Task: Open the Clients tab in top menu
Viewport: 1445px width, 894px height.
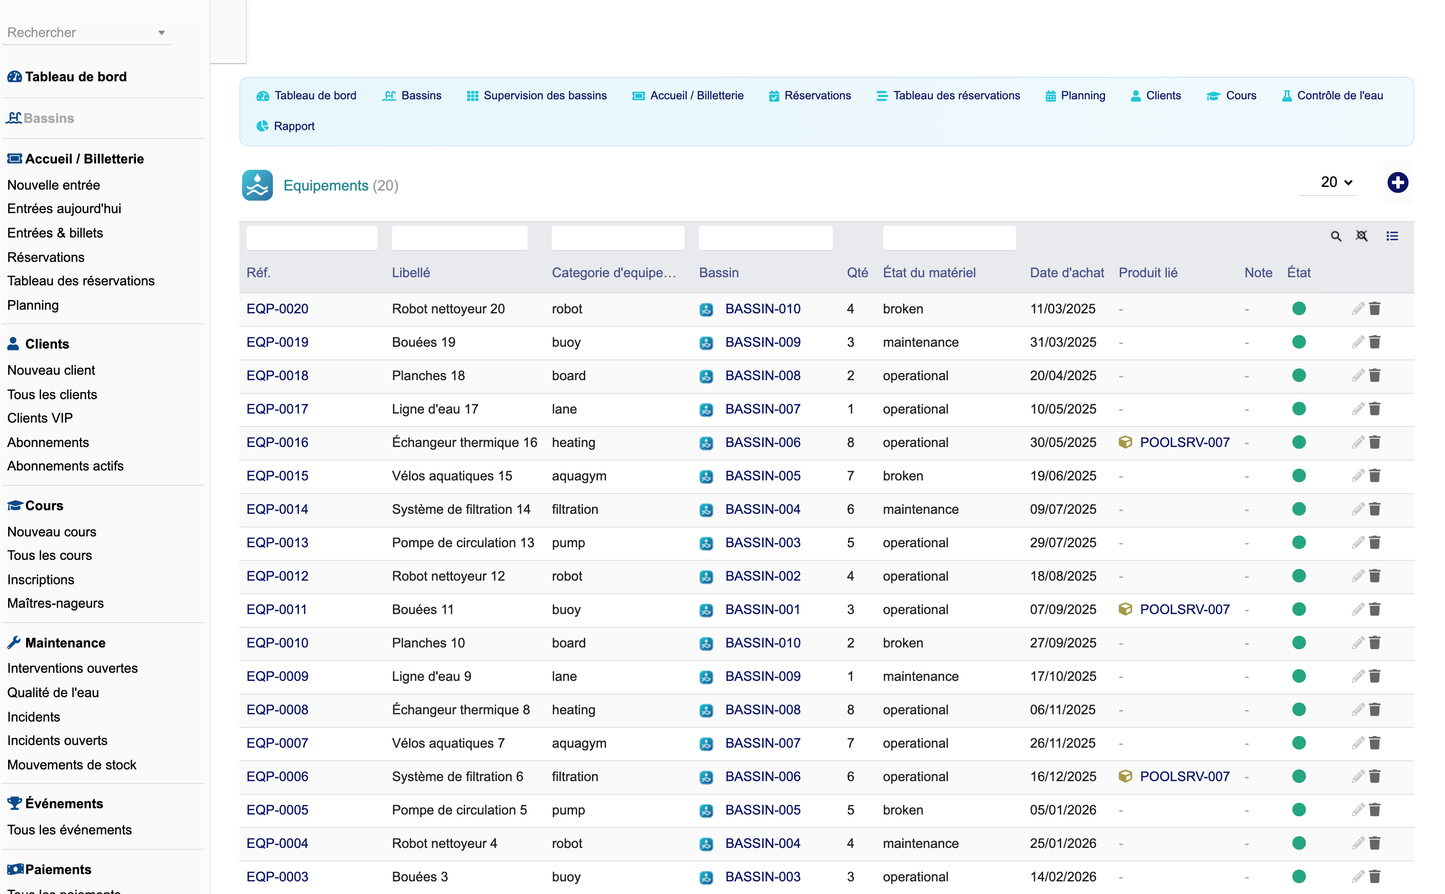Action: pyautogui.click(x=1155, y=96)
